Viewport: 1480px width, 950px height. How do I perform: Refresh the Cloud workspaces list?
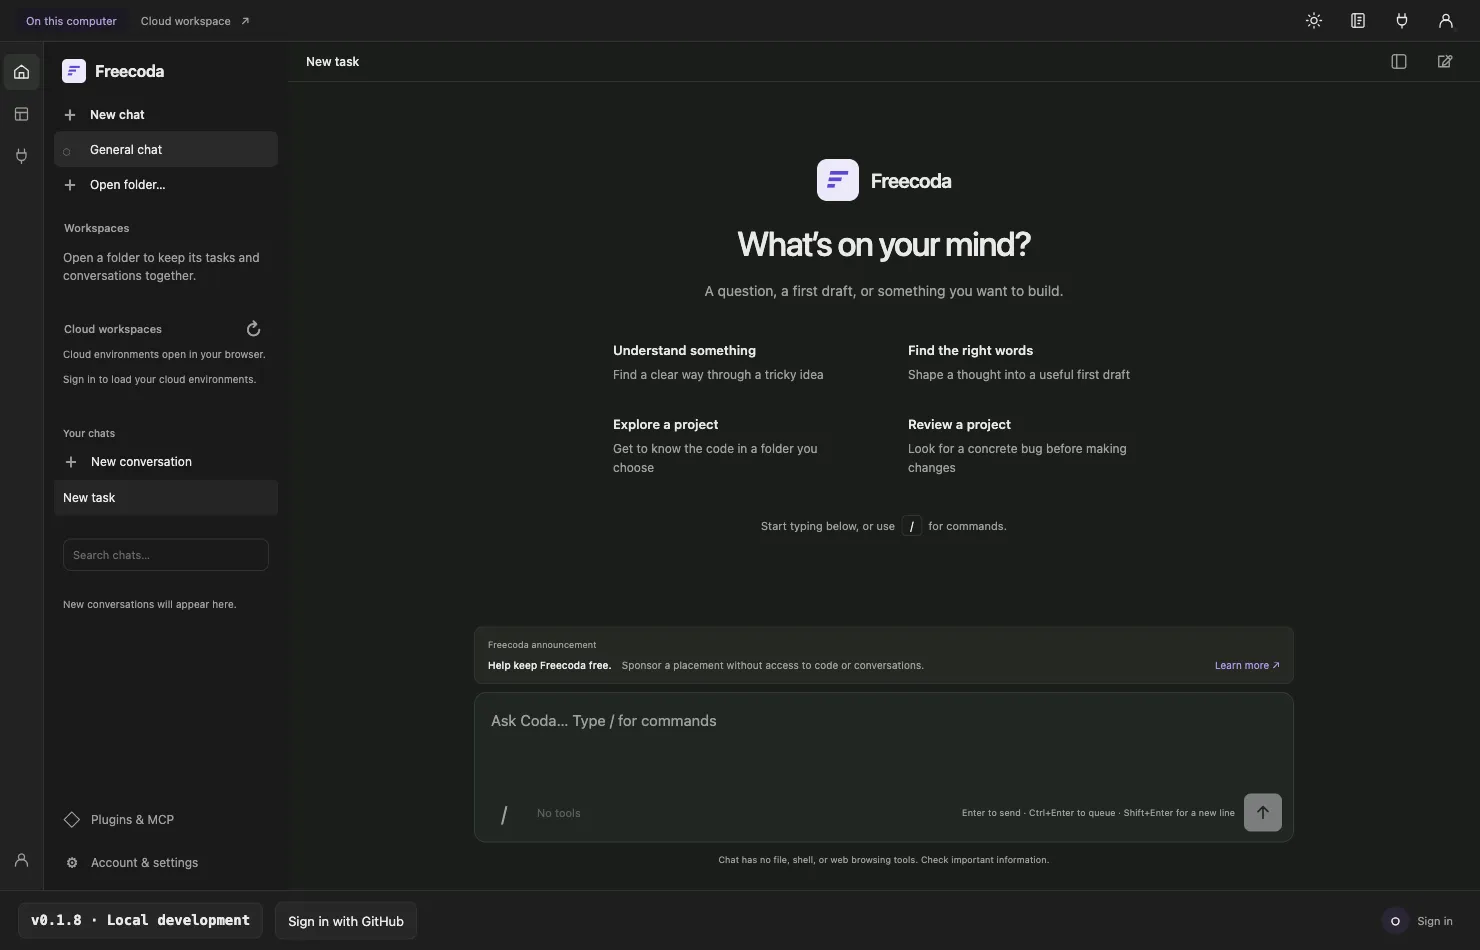(x=253, y=329)
